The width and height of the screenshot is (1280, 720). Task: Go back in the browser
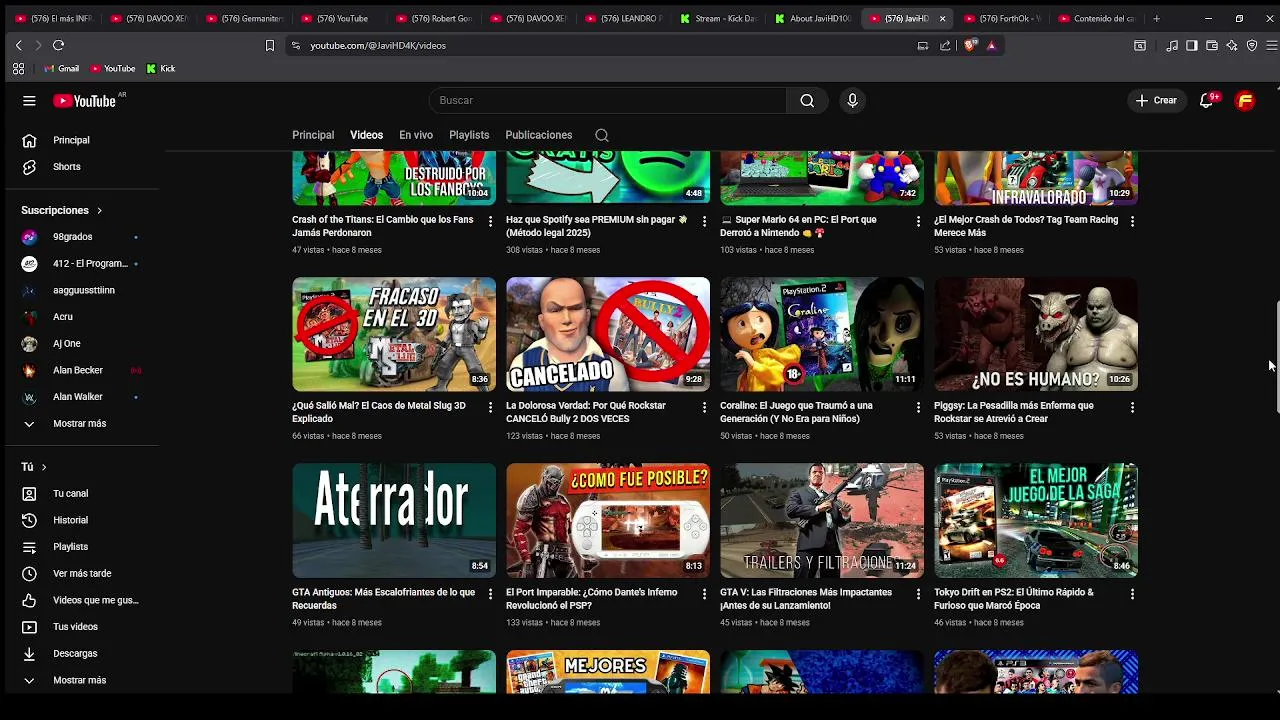18,45
